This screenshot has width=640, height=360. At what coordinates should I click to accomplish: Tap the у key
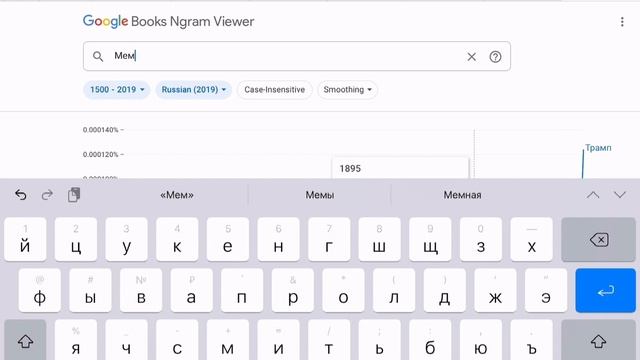pyautogui.click(x=127, y=240)
